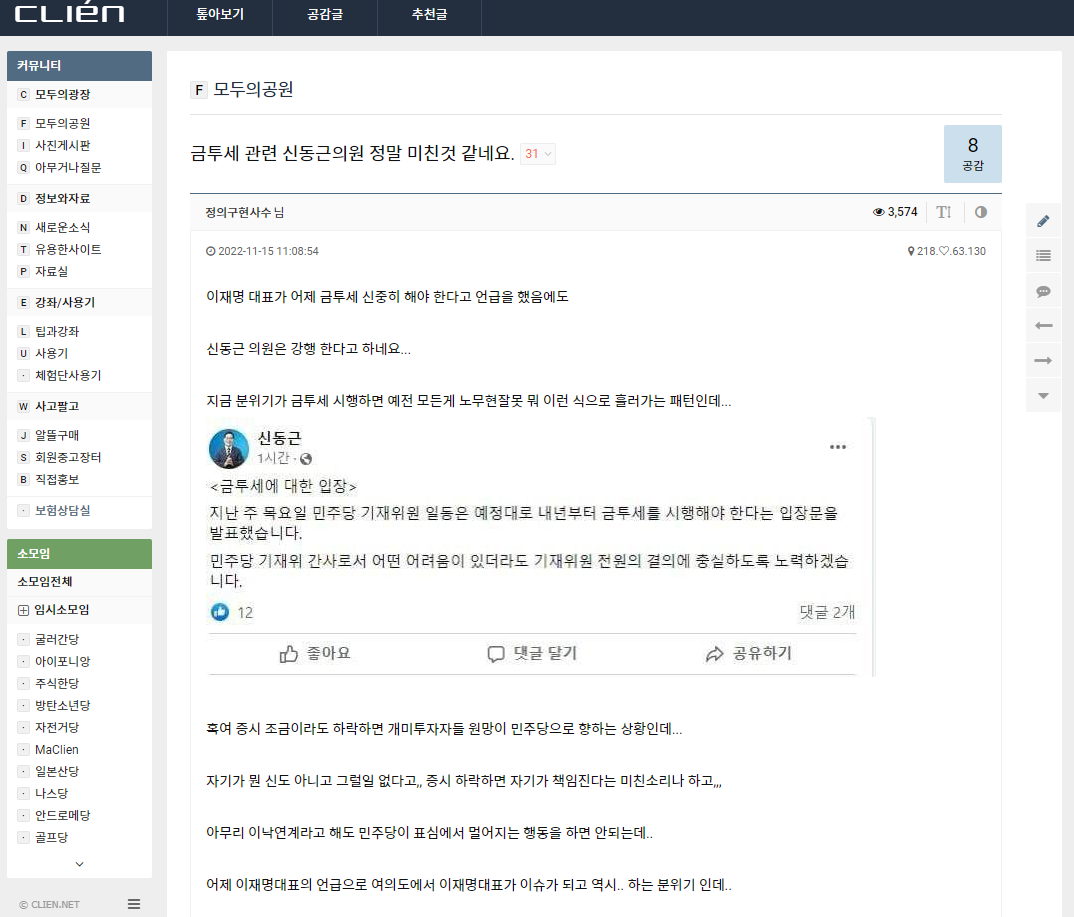Jump to comments via speech bubble icon
This screenshot has height=917, width=1074.
click(x=1043, y=291)
